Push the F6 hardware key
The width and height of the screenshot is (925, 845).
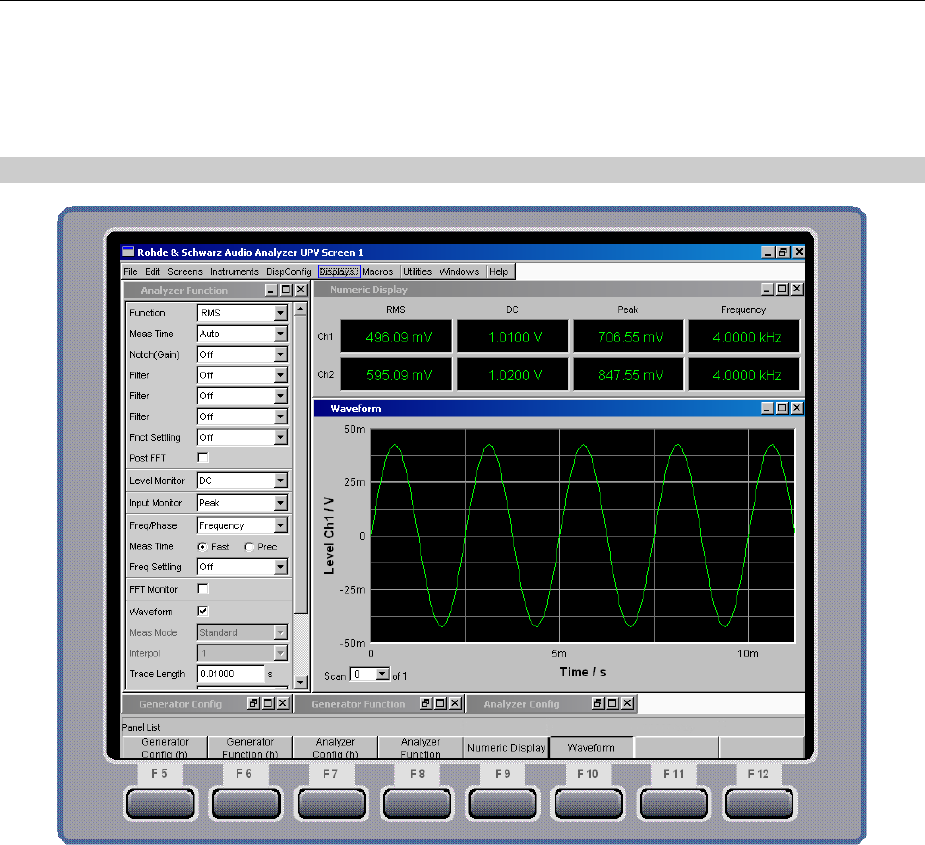coord(246,804)
